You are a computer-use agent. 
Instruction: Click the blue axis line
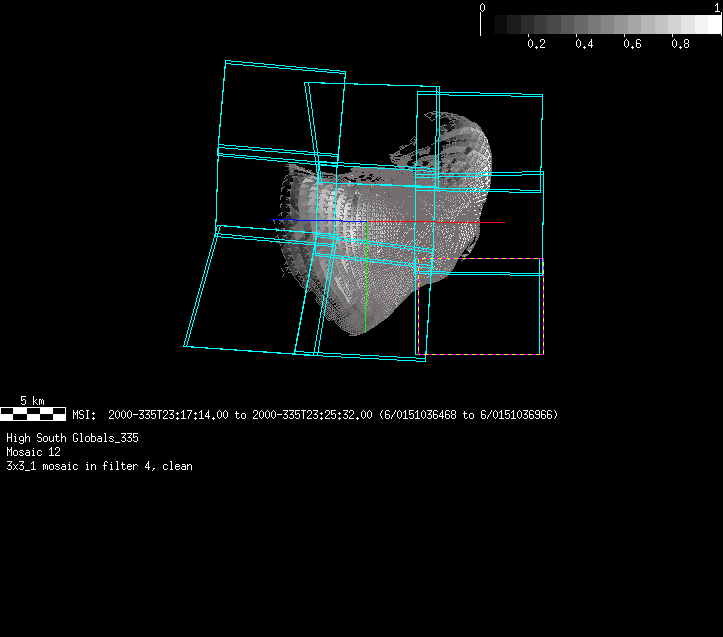tap(318, 220)
